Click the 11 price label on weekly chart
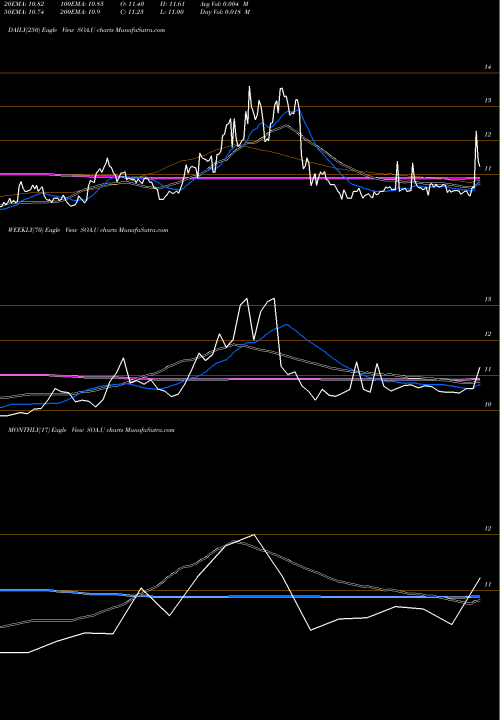This screenshot has height=720, width=500. pyautogui.click(x=488, y=369)
